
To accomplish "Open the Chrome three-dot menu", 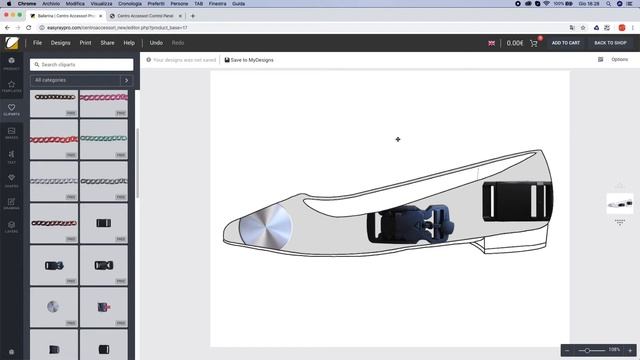I will 633,28.
